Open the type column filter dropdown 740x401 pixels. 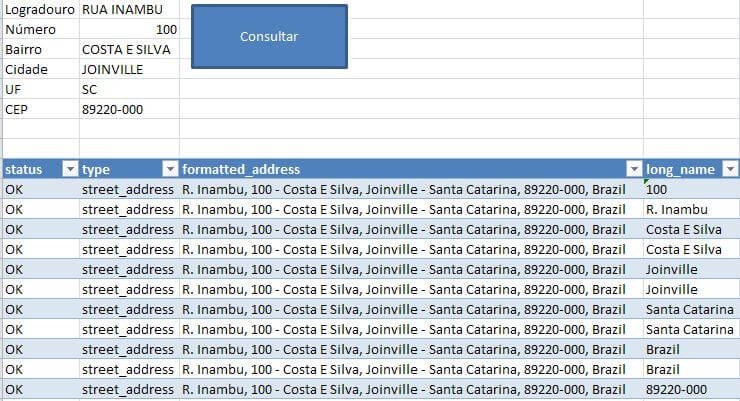(x=171, y=169)
